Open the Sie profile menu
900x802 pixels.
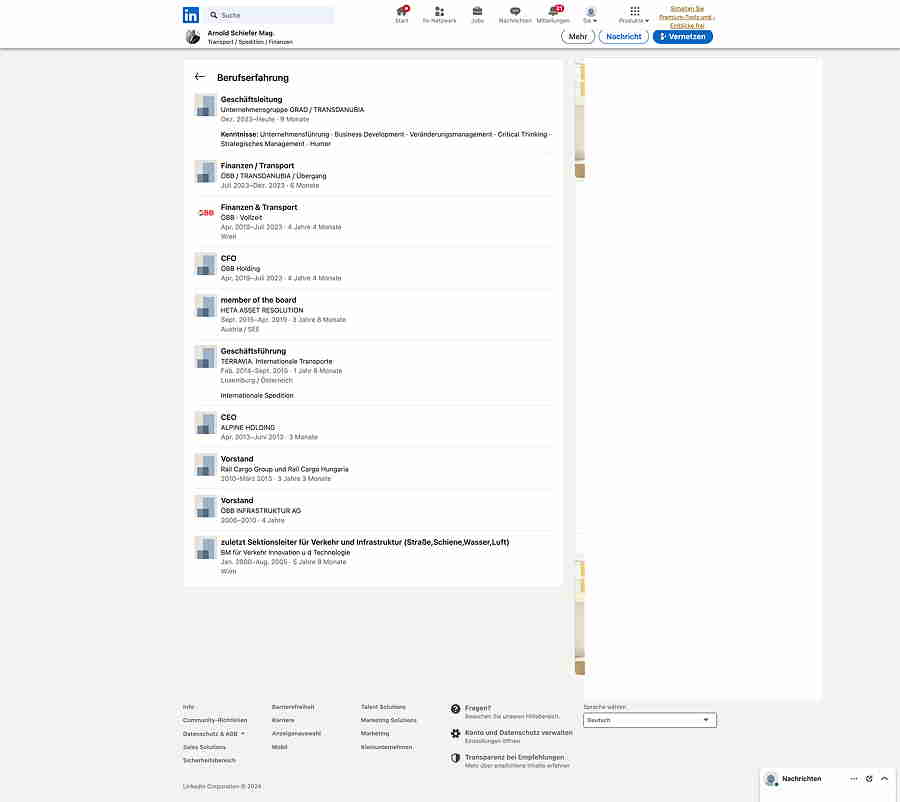coord(590,14)
